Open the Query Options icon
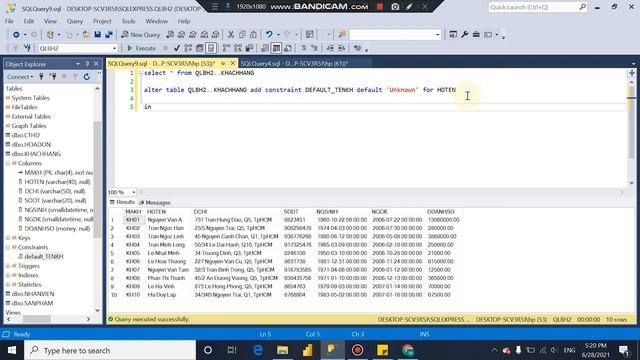This screenshot has width=640, height=360. (199, 48)
